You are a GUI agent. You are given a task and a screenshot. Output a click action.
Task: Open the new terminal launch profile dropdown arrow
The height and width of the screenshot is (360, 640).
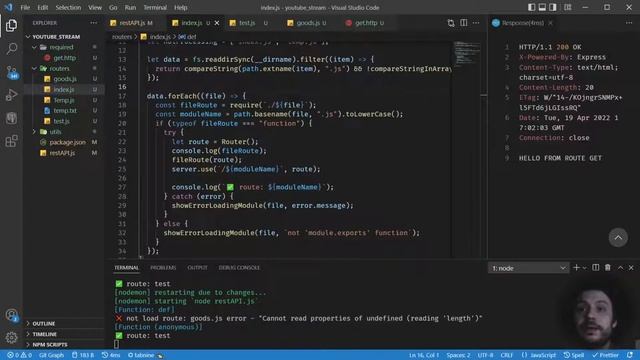pos(584,268)
